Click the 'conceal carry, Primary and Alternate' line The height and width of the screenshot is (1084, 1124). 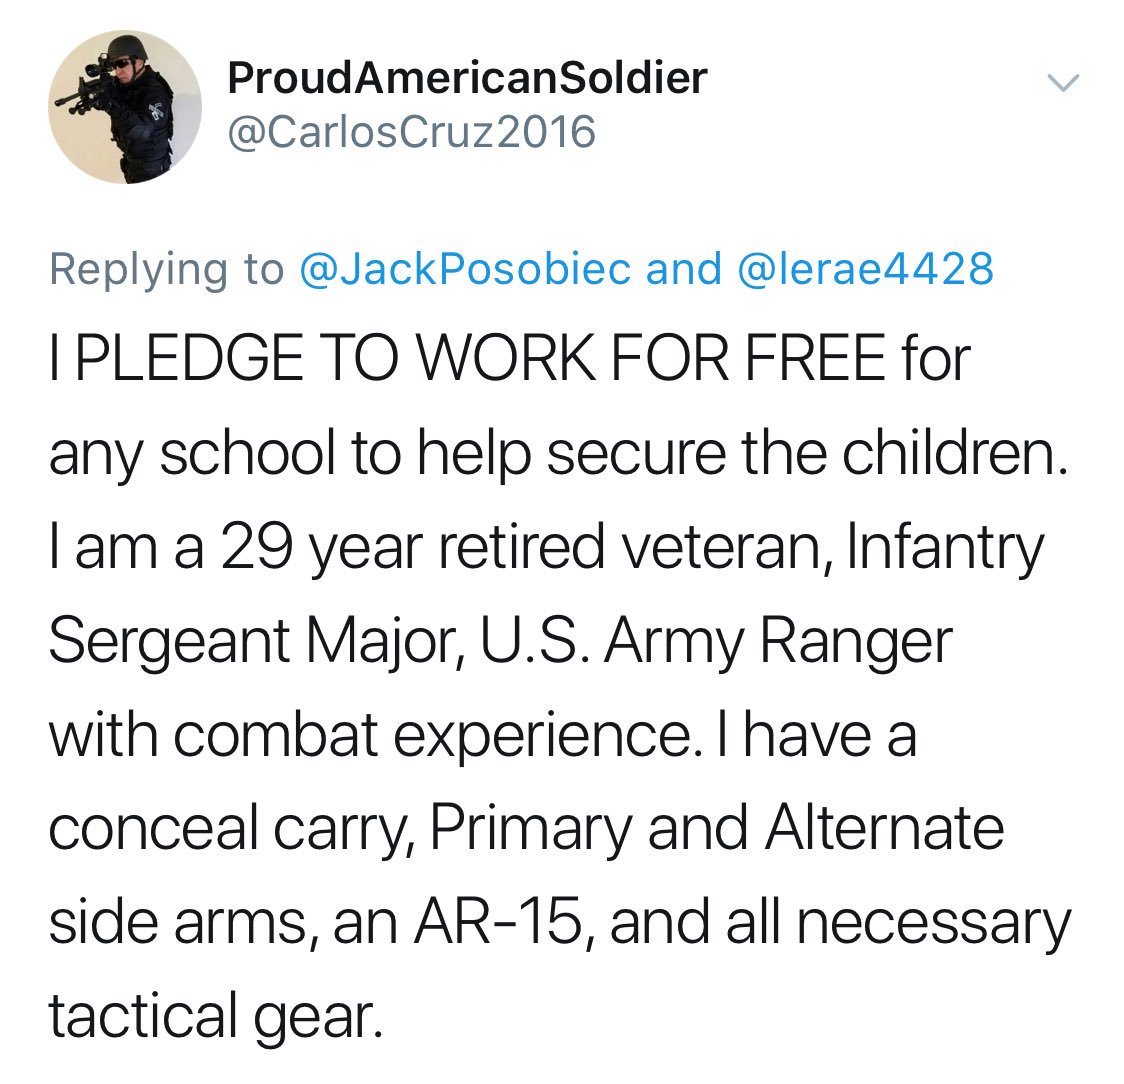(x=526, y=830)
